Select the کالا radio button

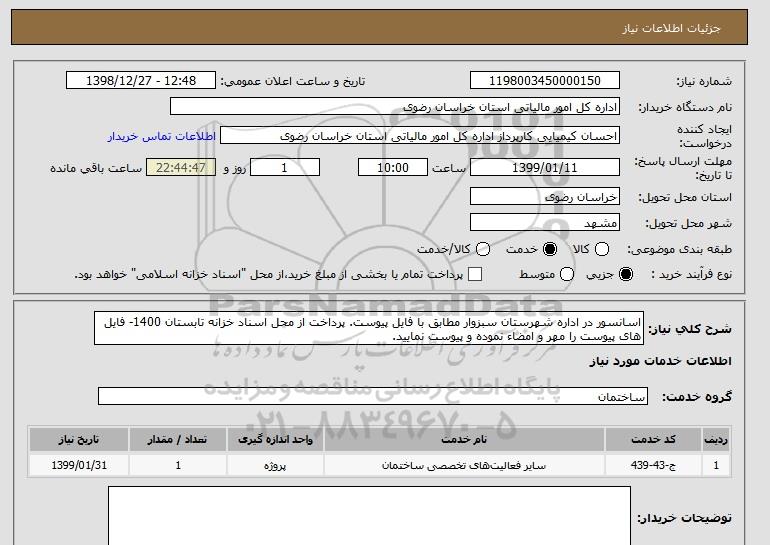point(602,249)
